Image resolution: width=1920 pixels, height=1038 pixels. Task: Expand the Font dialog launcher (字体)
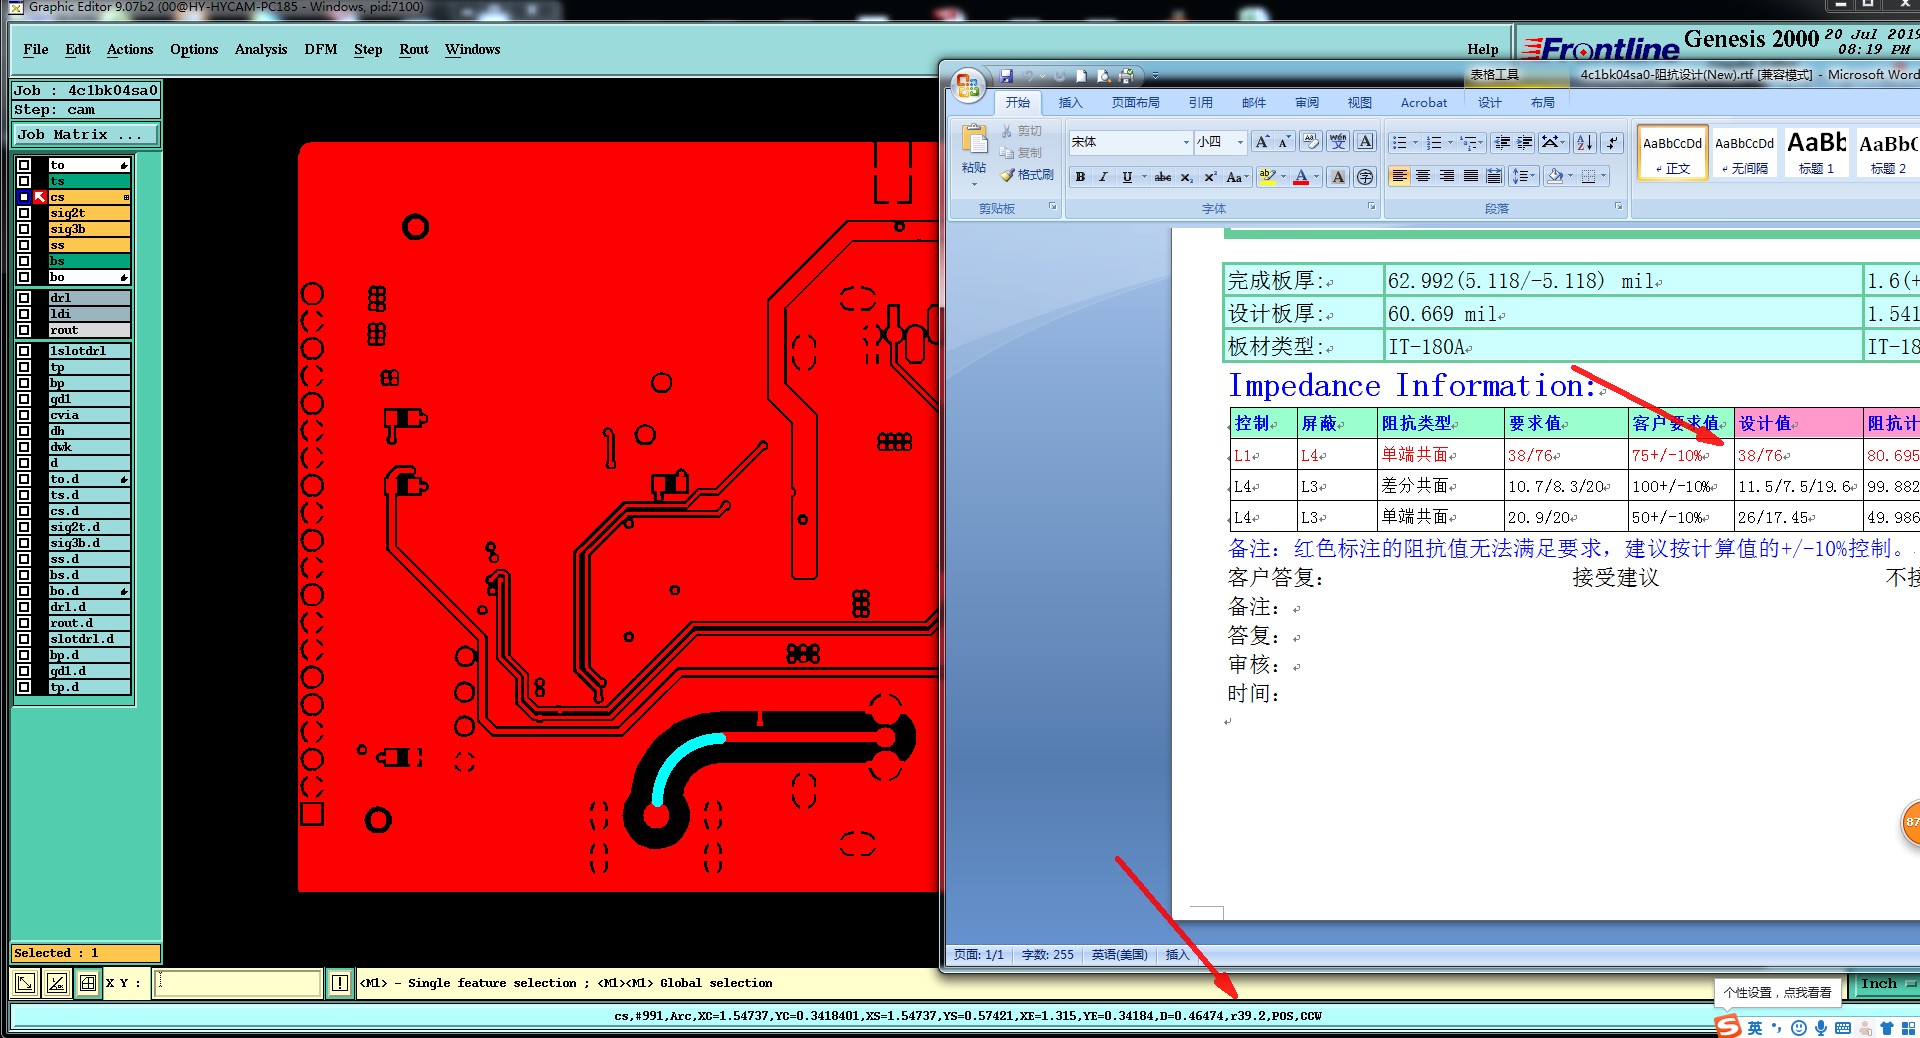pyautogui.click(x=1371, y=206)
